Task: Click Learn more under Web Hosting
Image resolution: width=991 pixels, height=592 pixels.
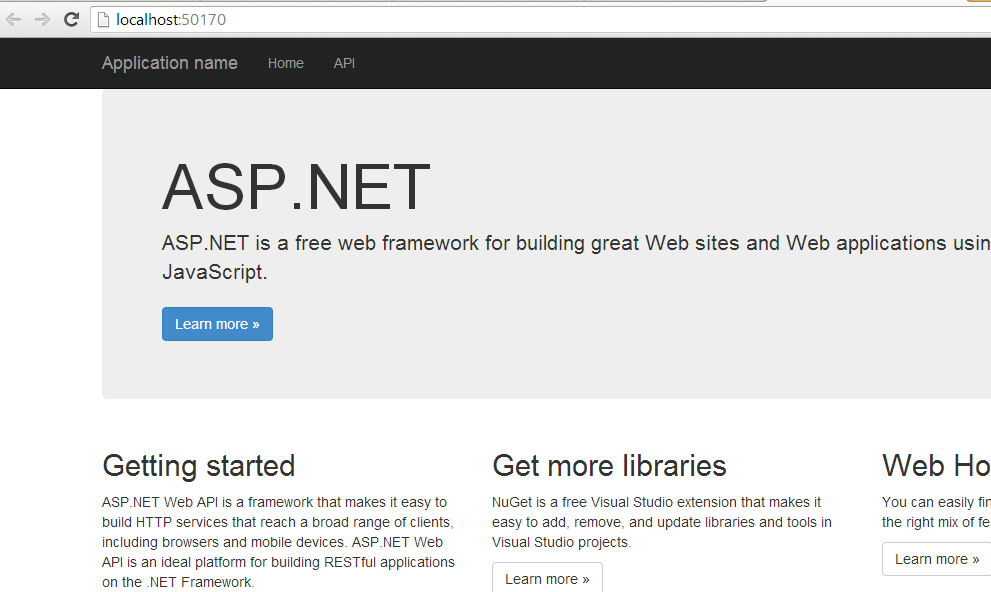Action: pos(936,559)
